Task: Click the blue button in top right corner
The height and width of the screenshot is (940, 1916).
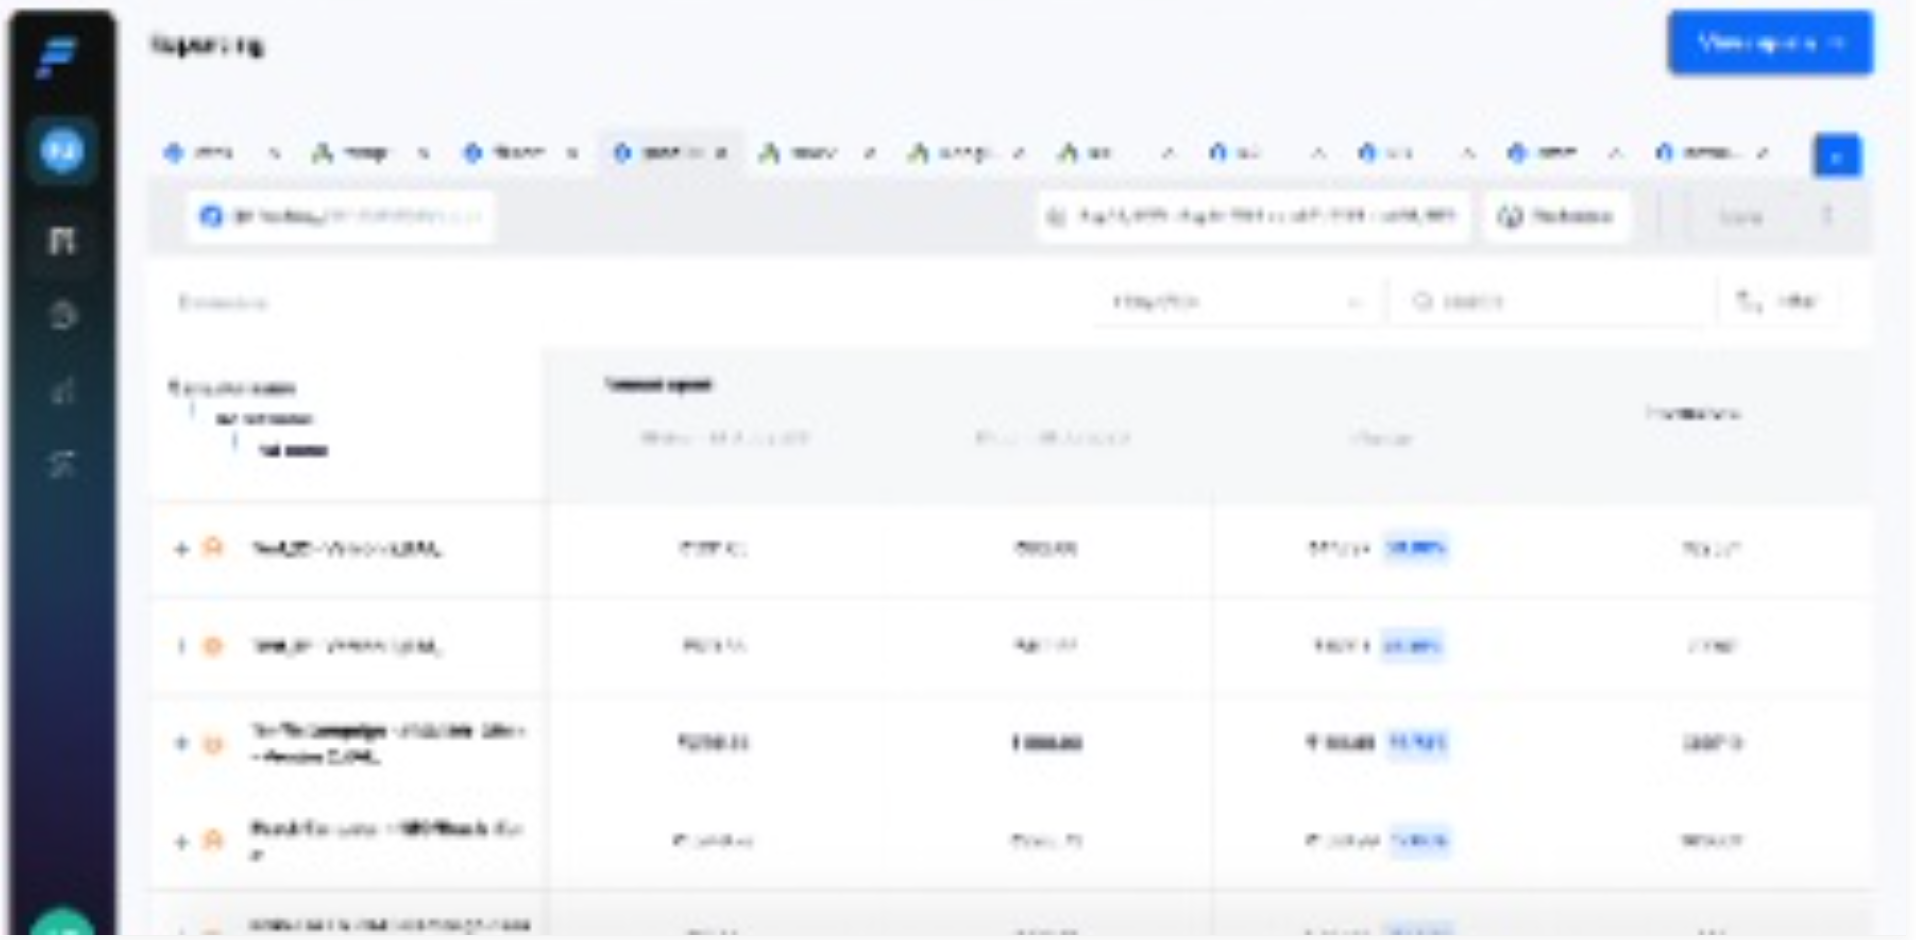Action: [x=1769, y=43]
